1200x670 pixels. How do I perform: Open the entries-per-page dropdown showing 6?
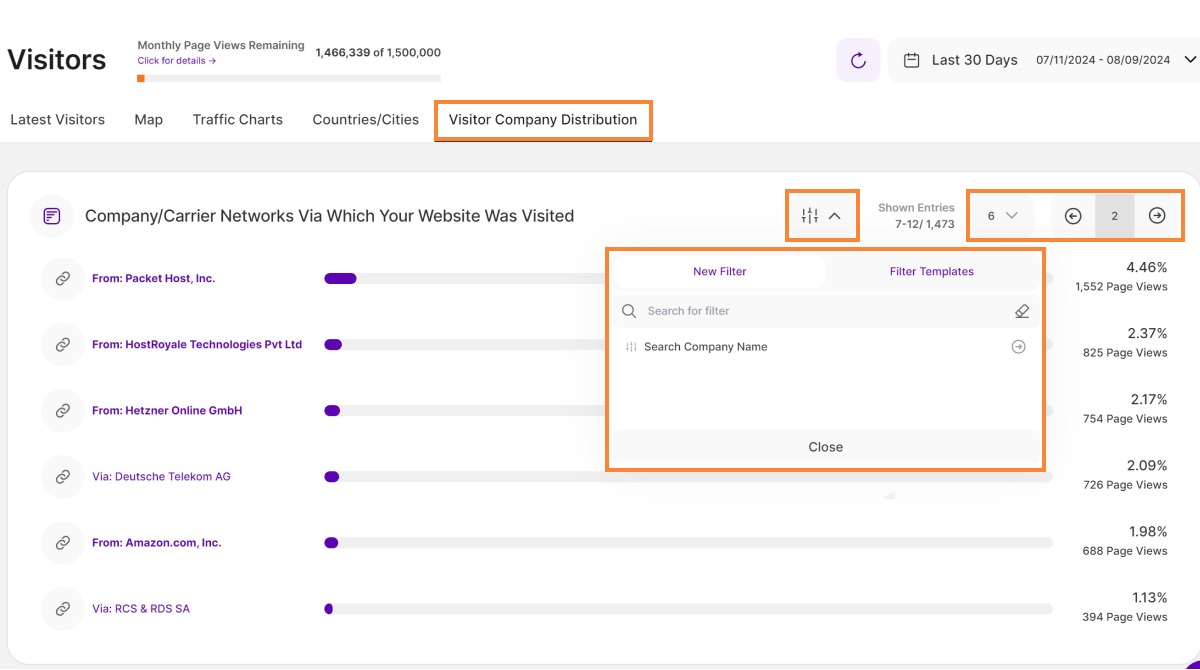pos(1002,216)
